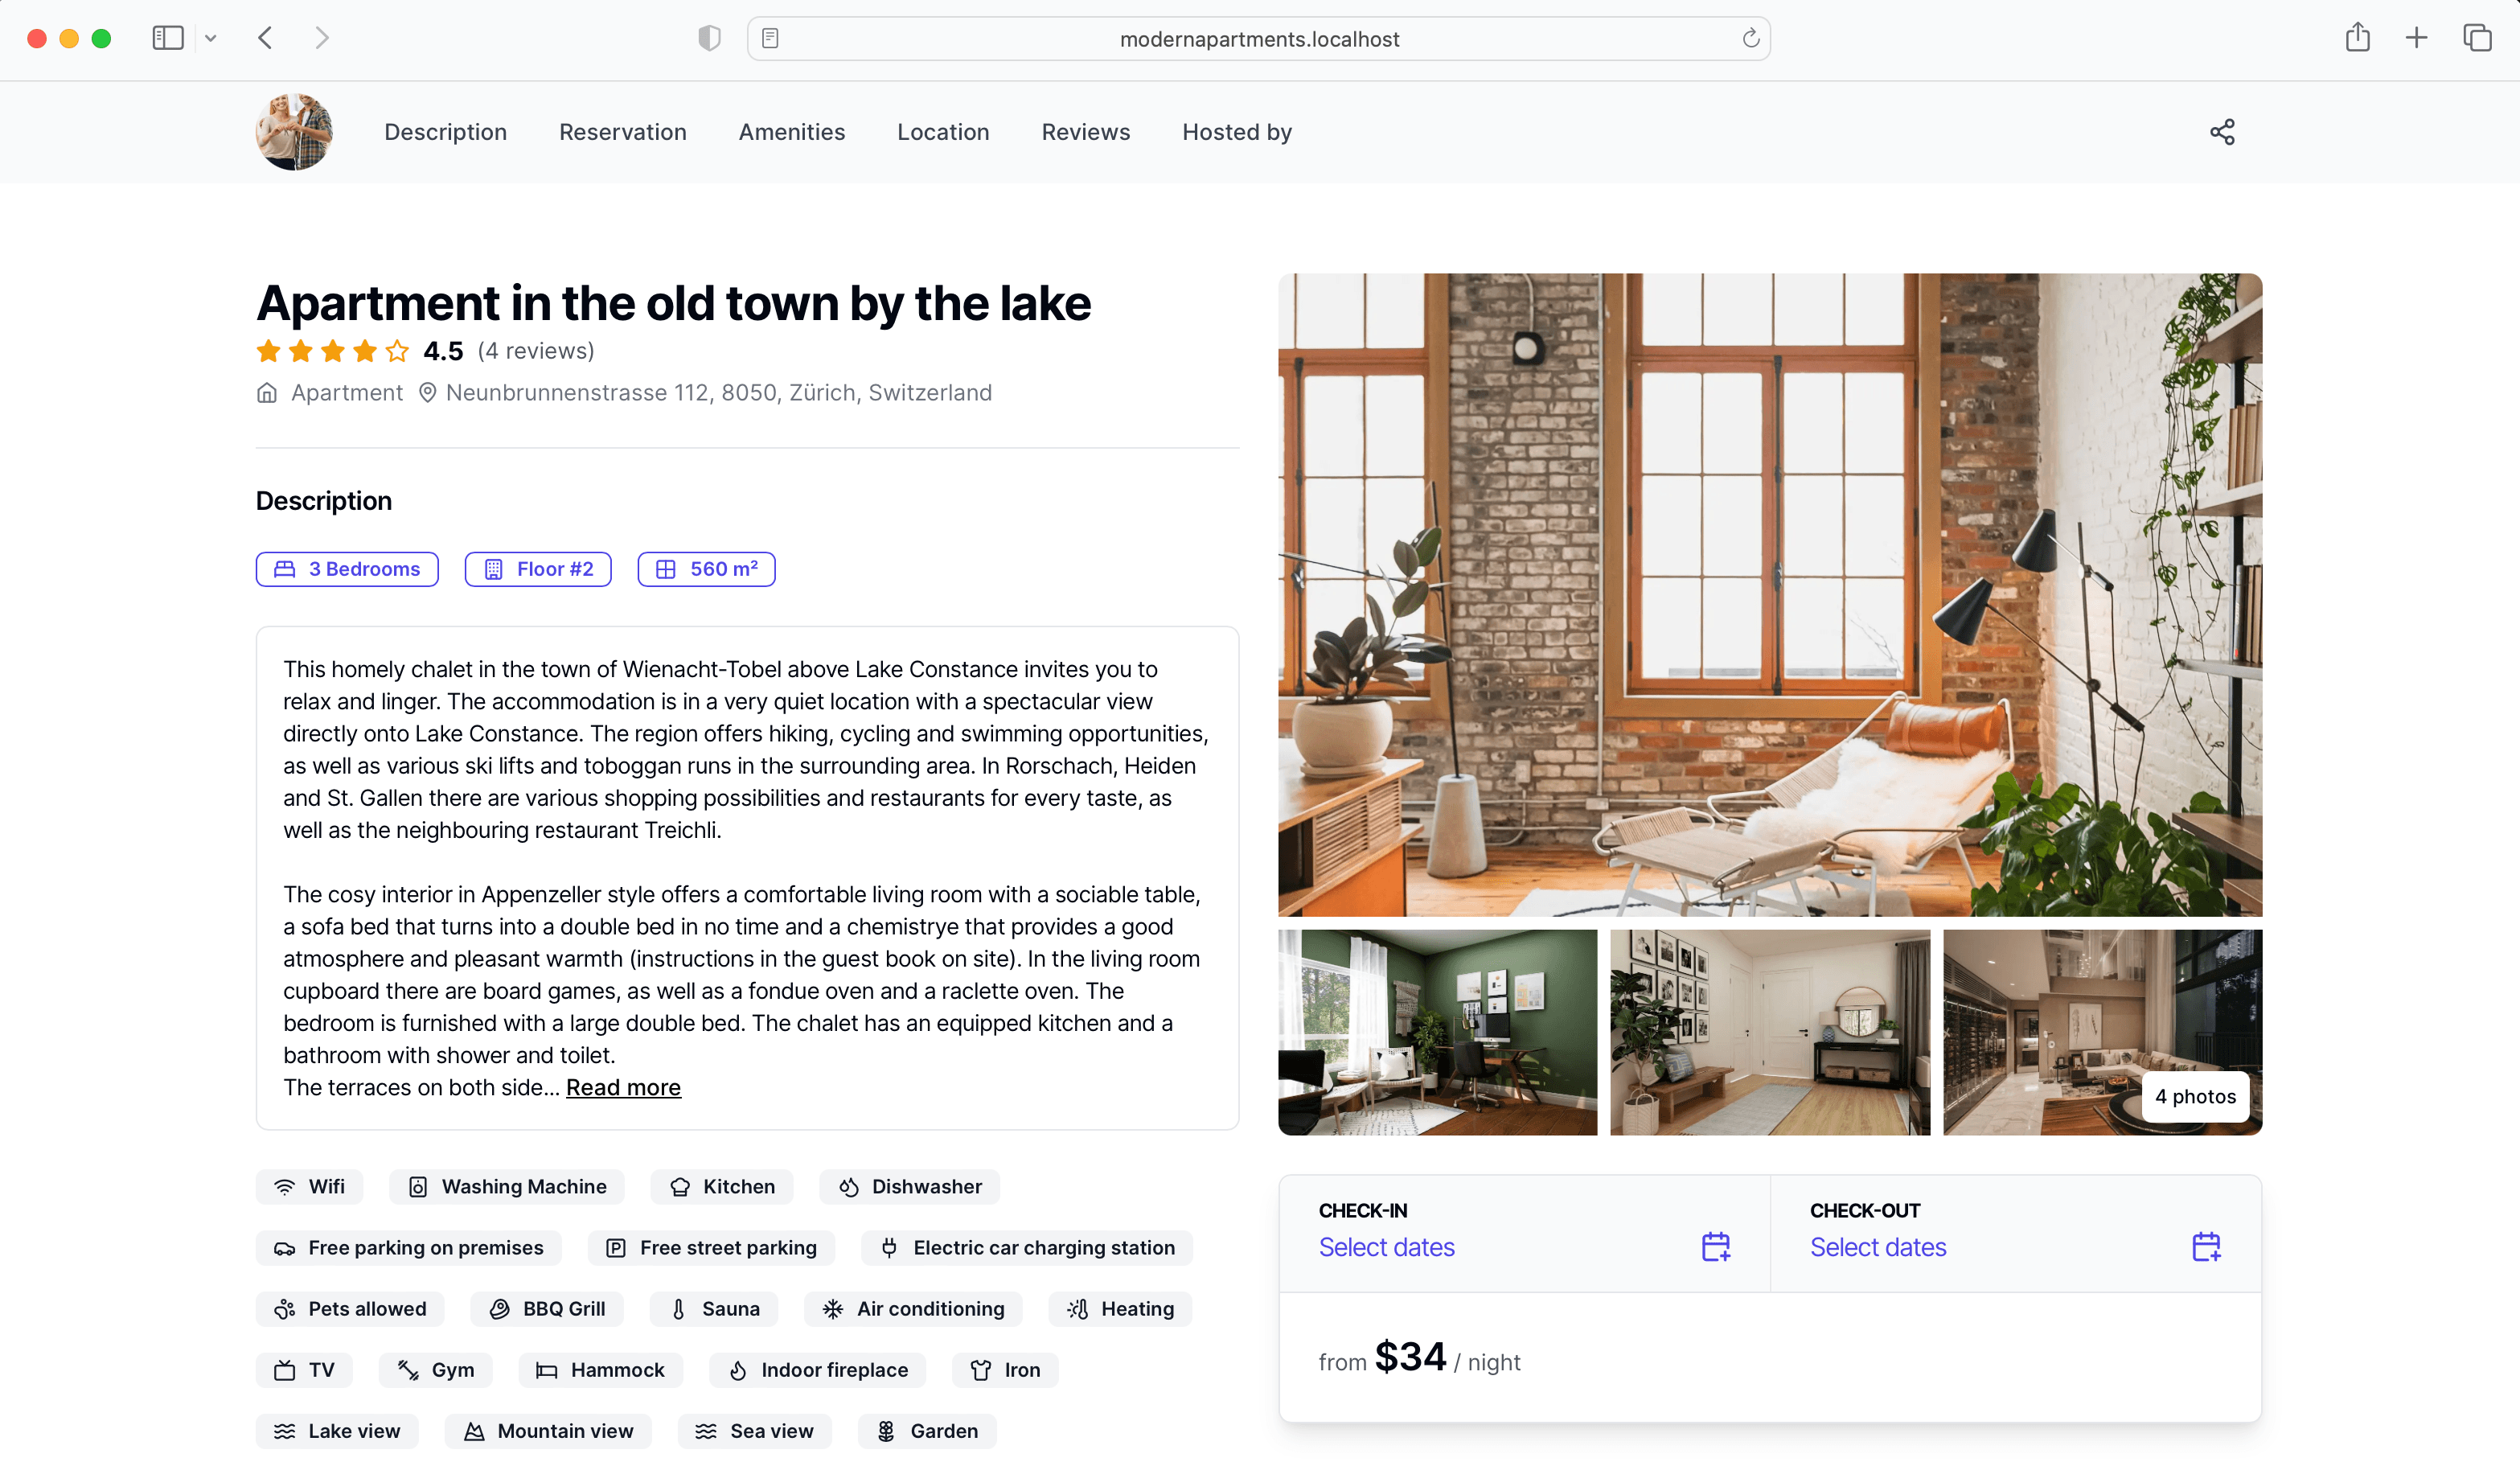Image resolution: width=2520 pixels, height=1462 pixels.
Task: Toggle the Pets allowed amenity icon
Action: click(x=284, y=1309)
